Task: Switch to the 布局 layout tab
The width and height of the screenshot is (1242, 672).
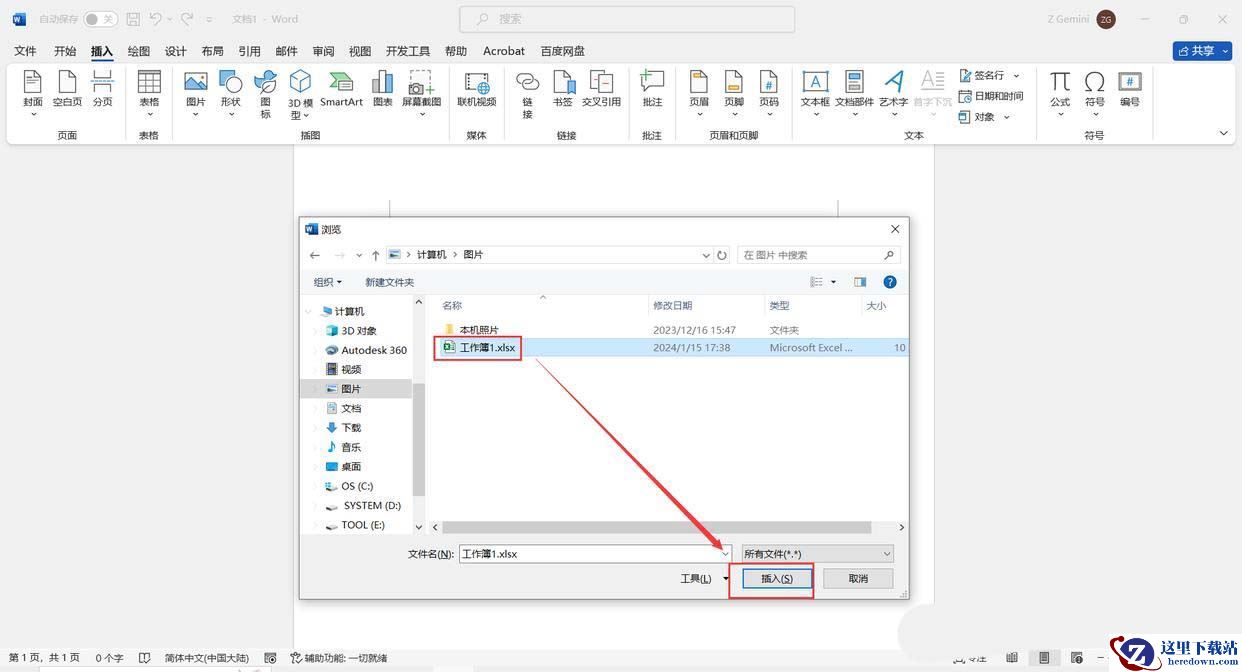Action: (213, 51)
